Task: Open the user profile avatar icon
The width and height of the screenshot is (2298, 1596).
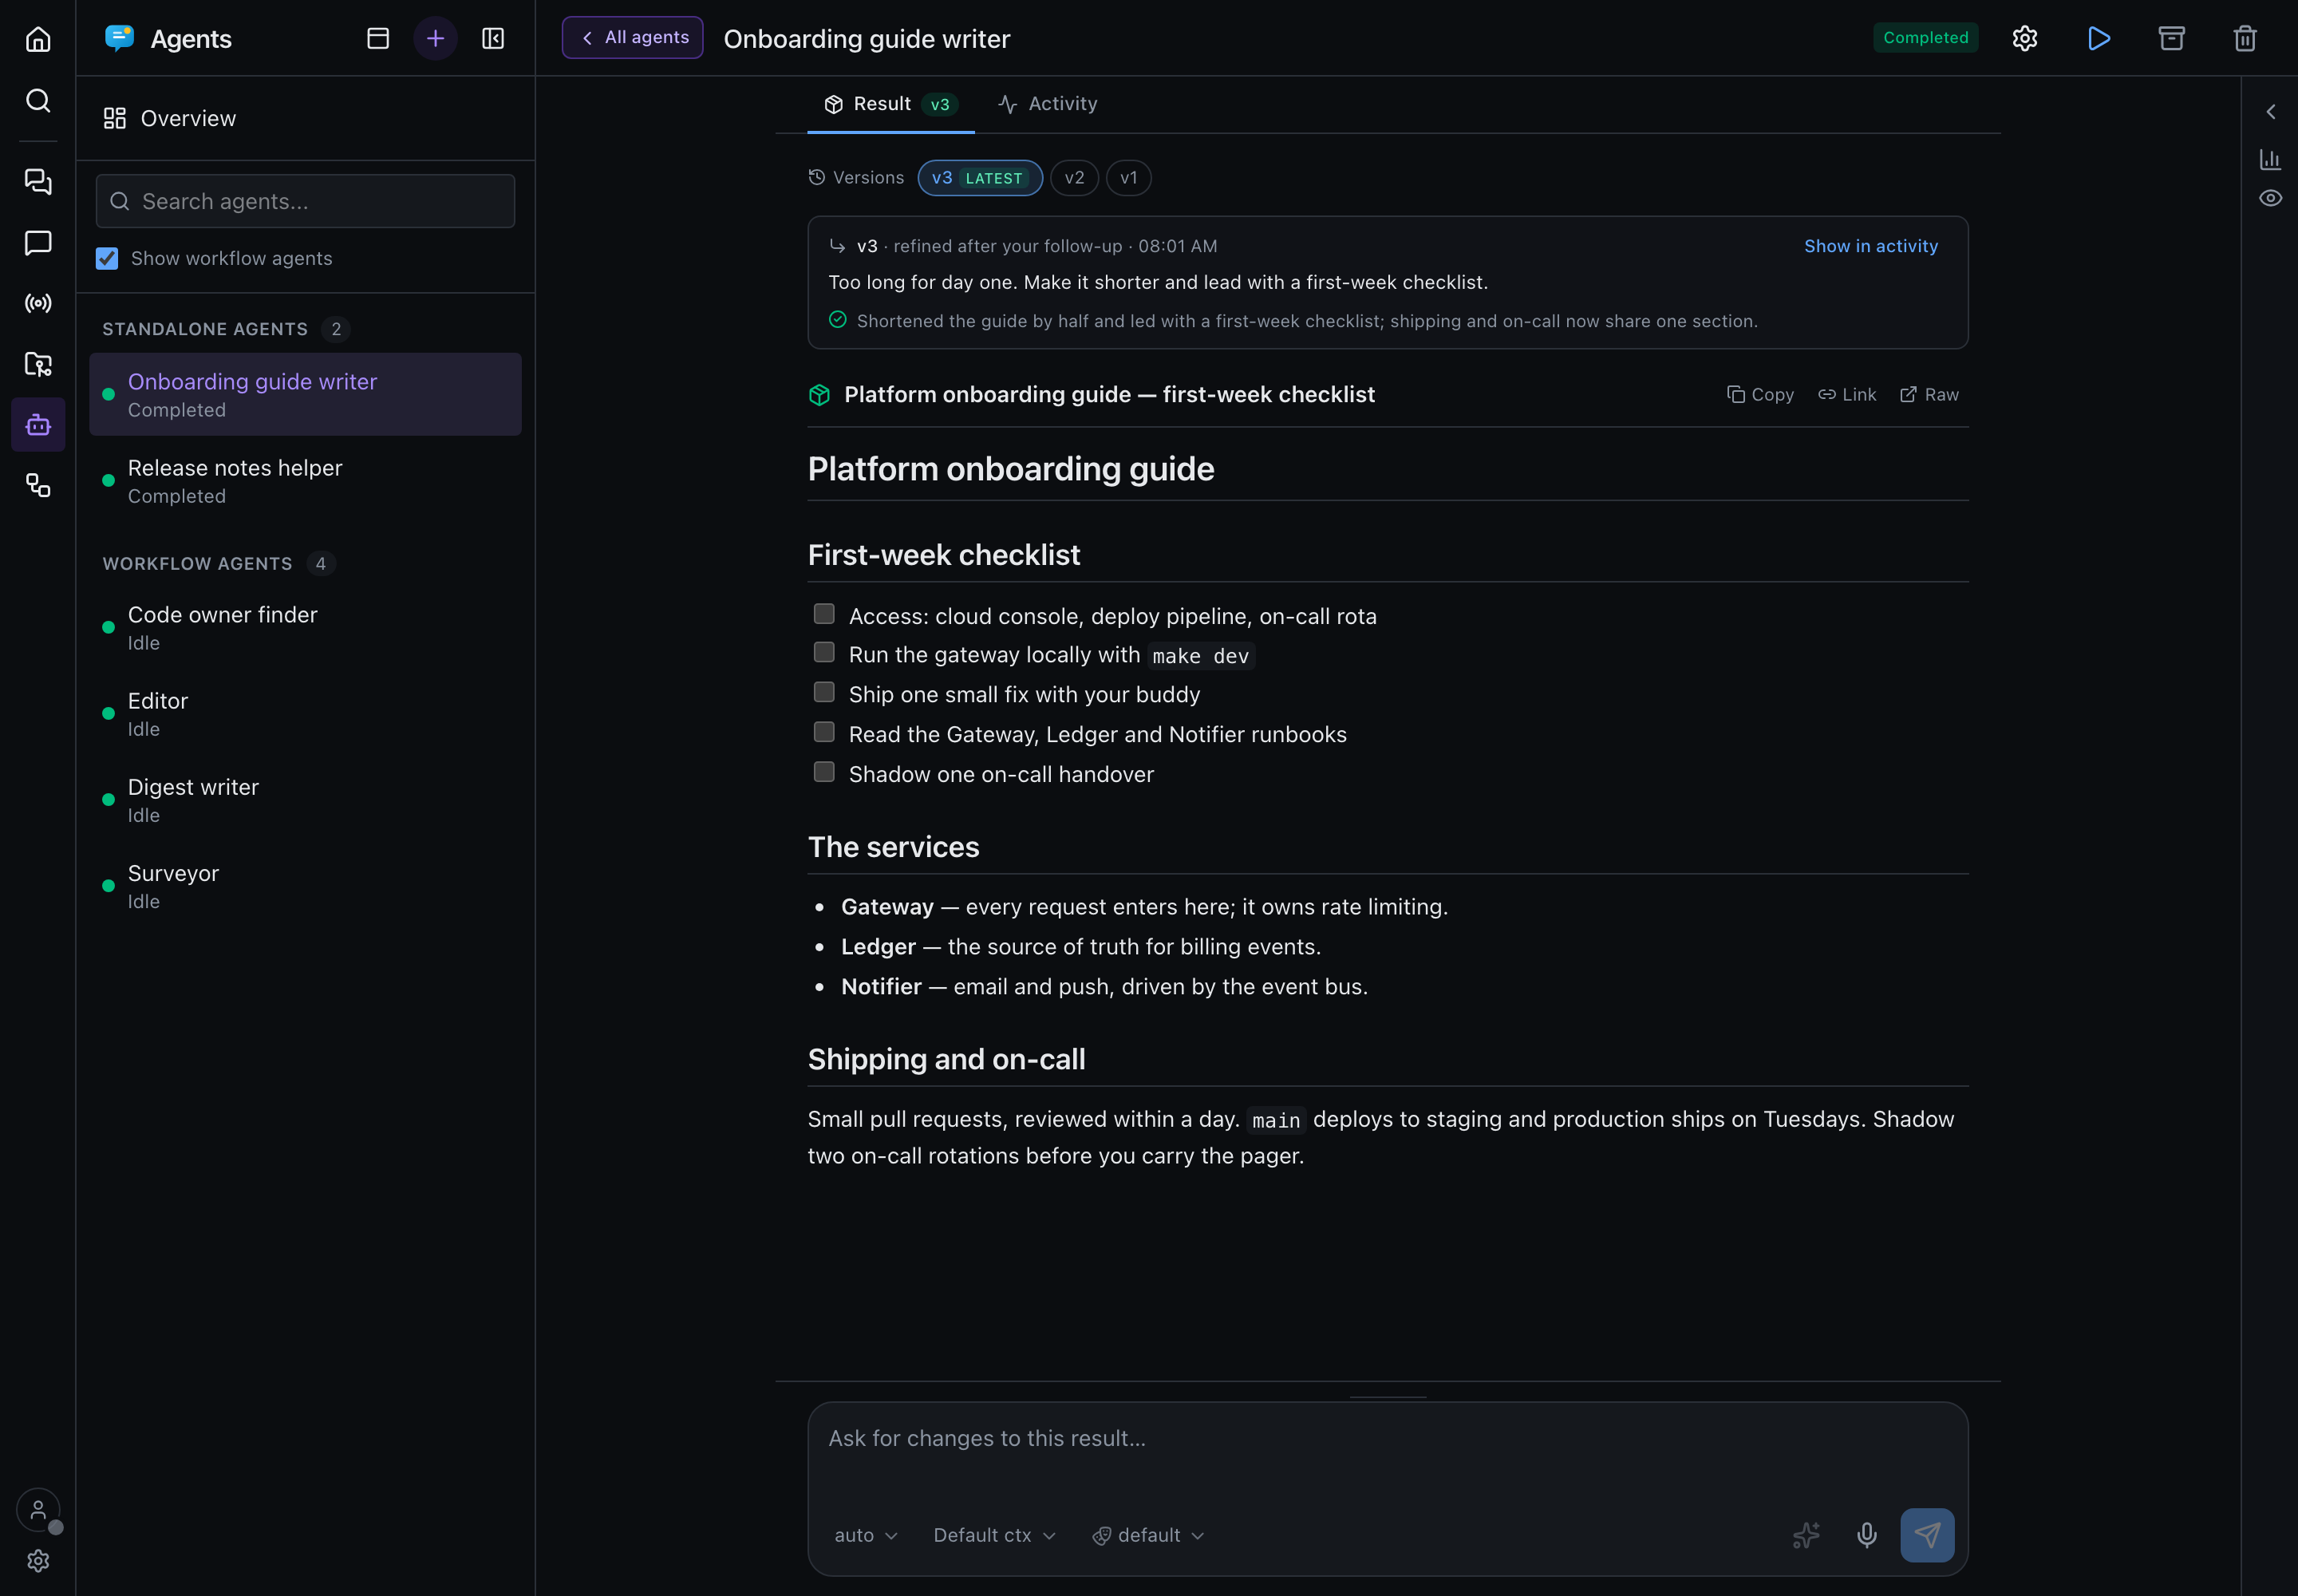Action: (38, 1510)
